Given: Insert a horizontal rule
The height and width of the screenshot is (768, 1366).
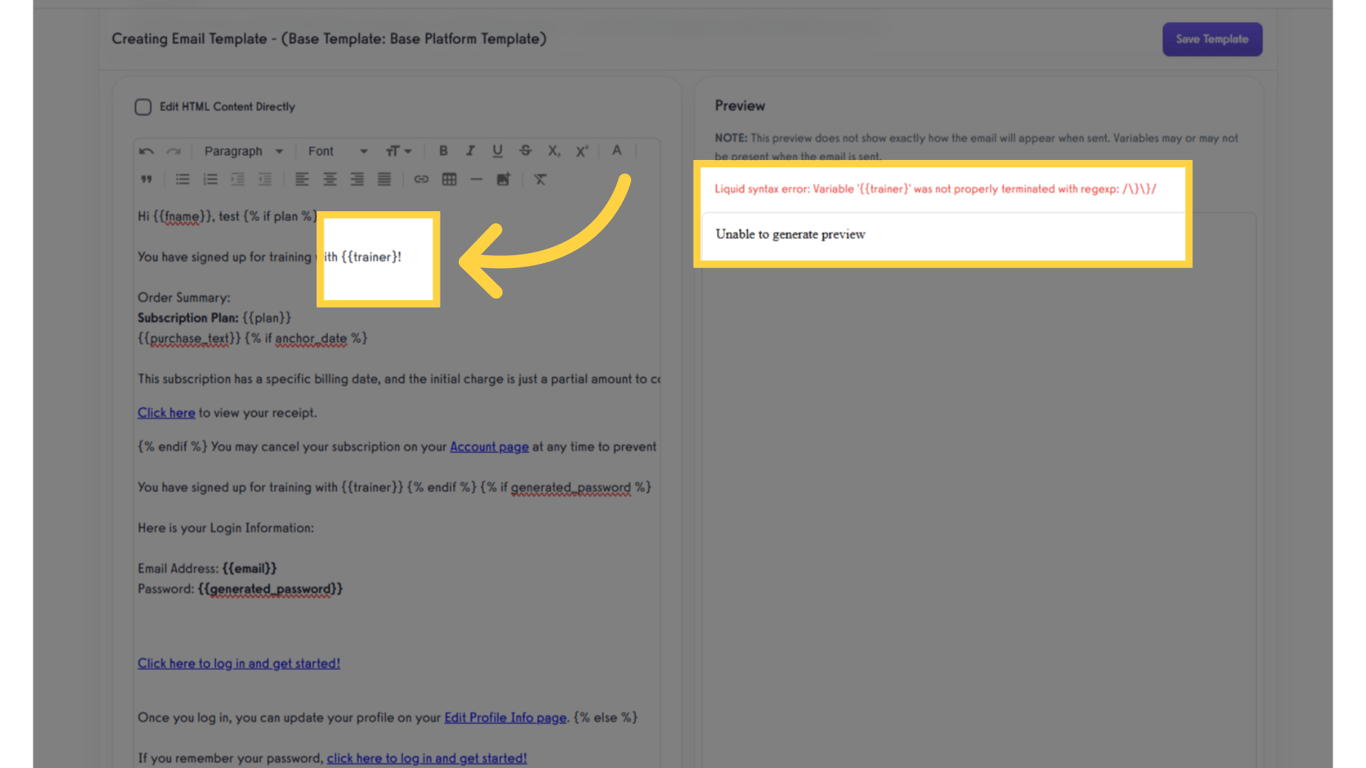Looking at the screenshot, I should pos(475,179).
